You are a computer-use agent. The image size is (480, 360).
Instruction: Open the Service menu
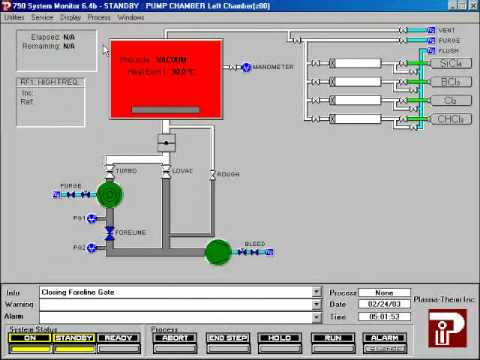point(42,17)
